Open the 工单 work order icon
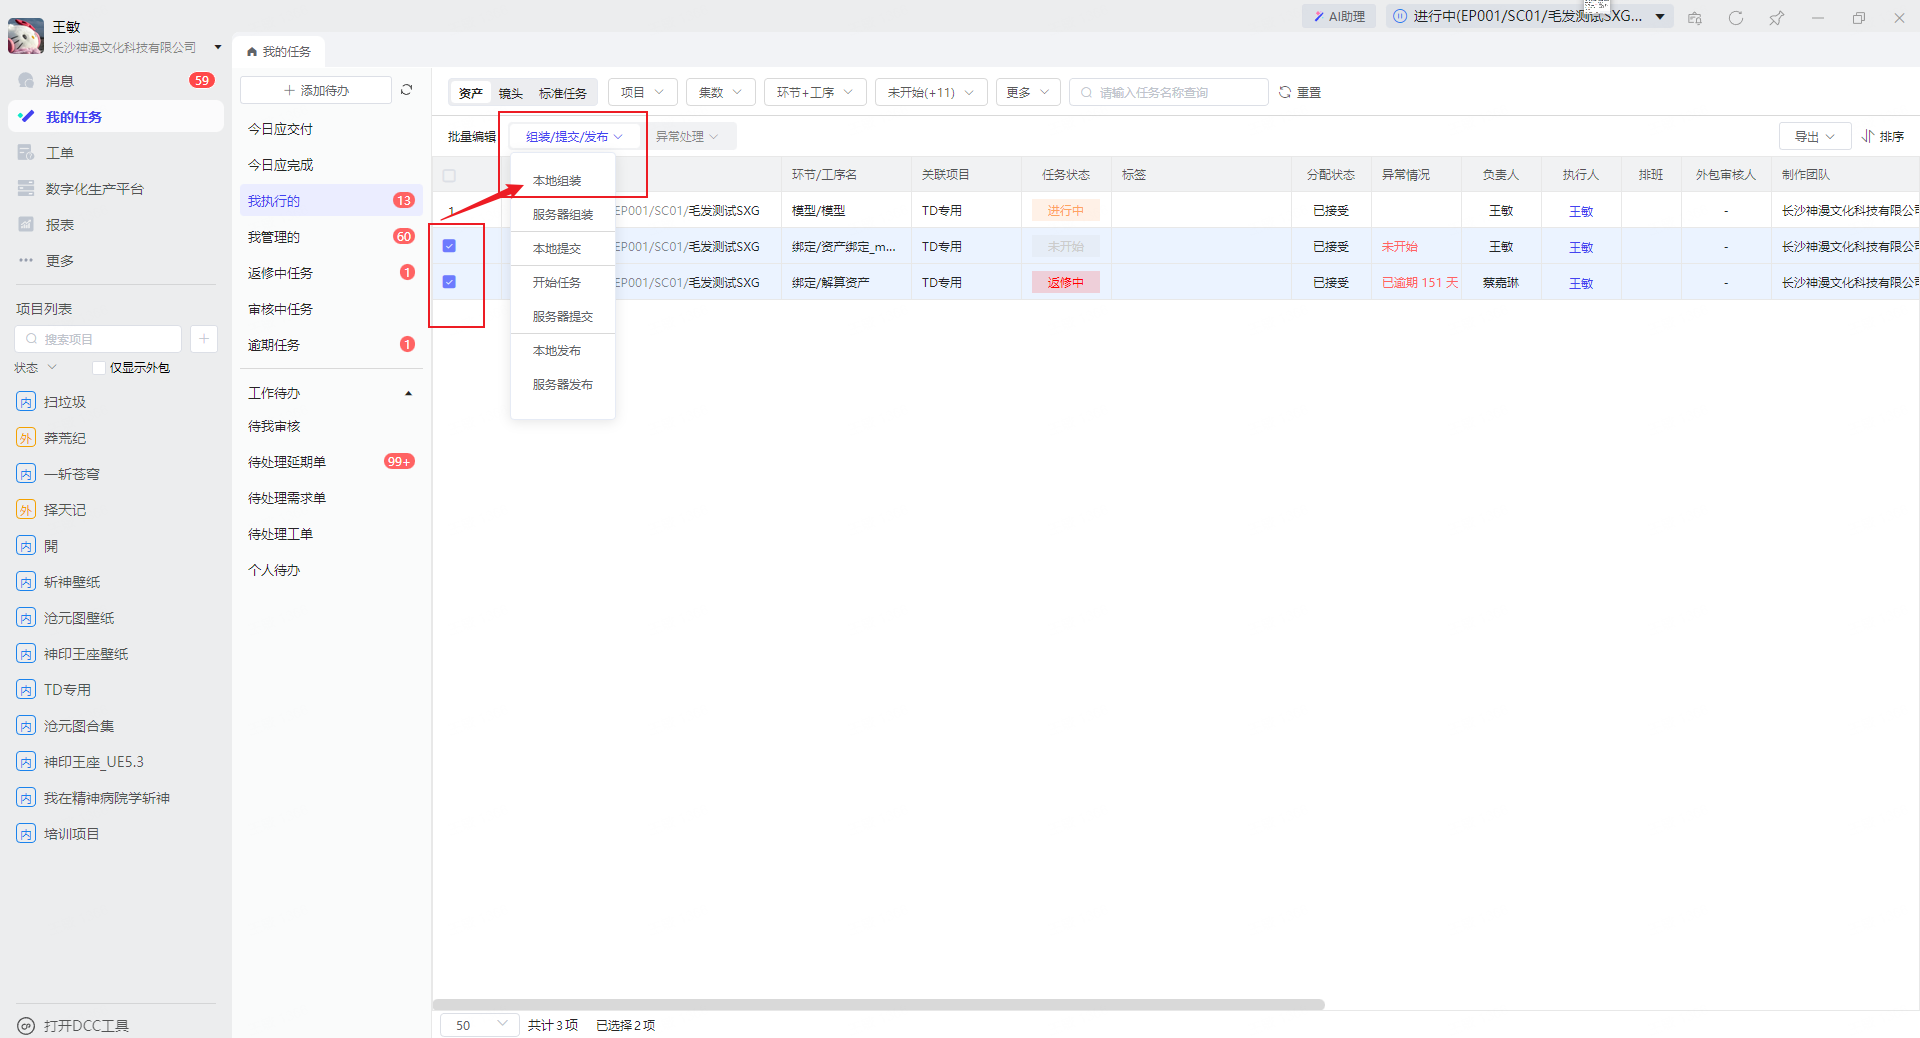This screenshot has width=1920, height=1038. 27,153
